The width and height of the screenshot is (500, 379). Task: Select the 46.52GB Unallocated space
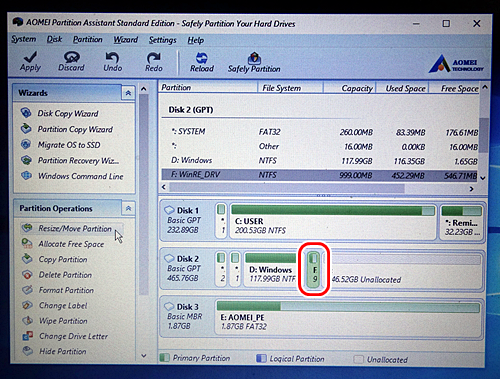coord(405,270)
